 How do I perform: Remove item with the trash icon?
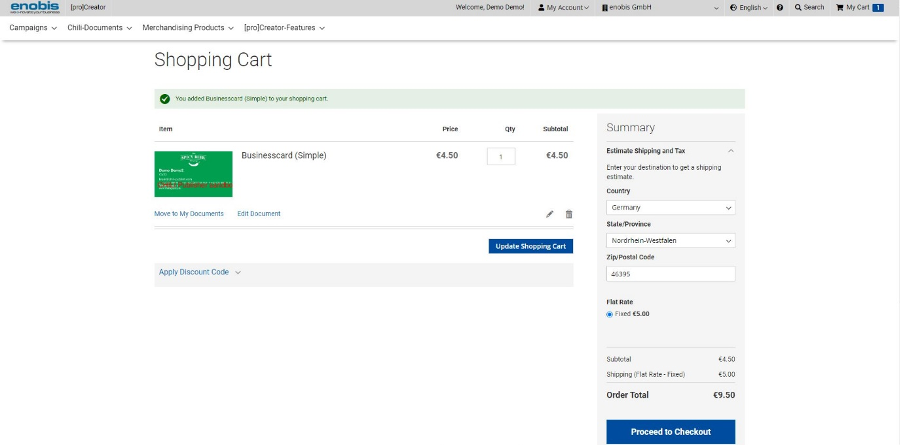point(569,214)
